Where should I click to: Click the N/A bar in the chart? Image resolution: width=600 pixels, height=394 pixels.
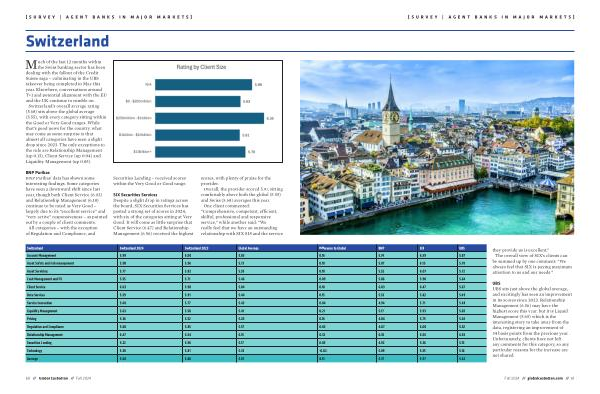tap(204, 85)
